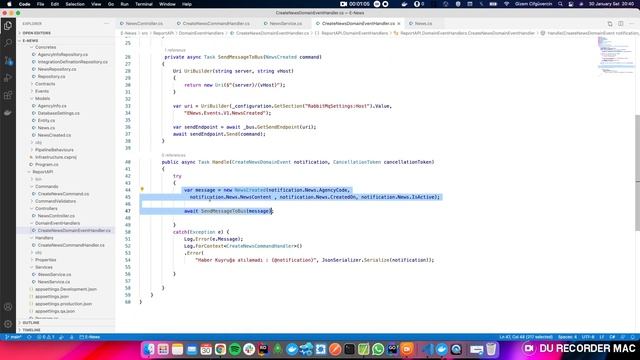Image resolution: width=640 pixels, height=360 pixels.
Task: Click the editor minimap preview
Action: (x=616, y=56)
